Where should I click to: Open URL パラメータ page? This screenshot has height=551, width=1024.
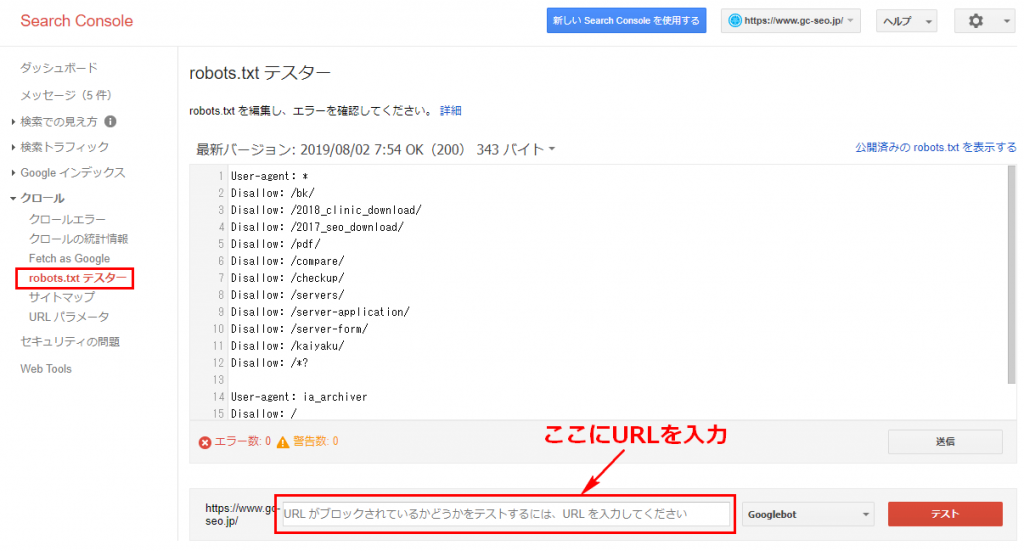[x=69, y=317]
